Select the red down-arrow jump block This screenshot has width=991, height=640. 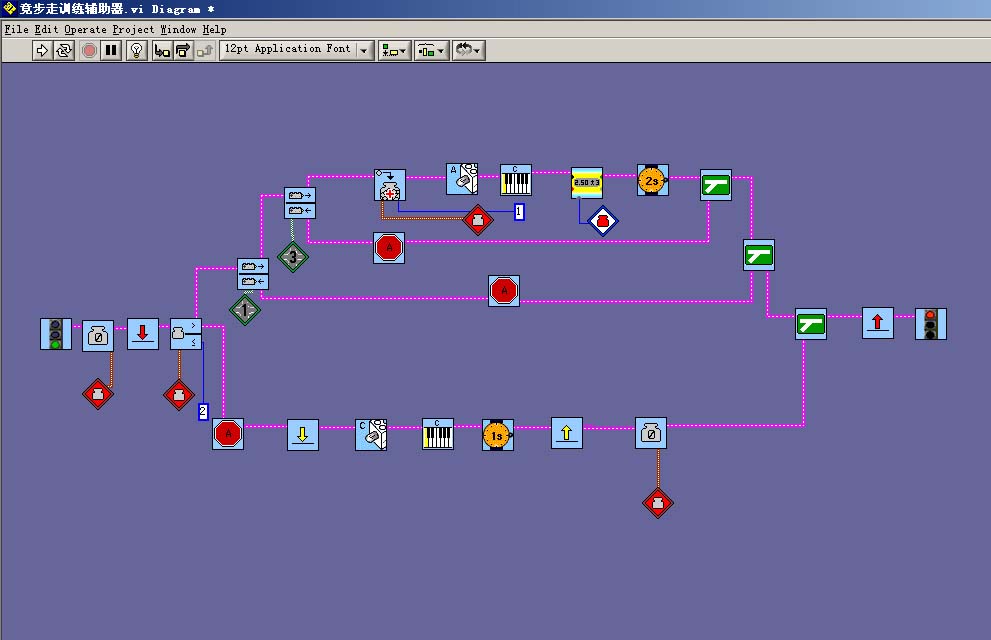[143, 334]
